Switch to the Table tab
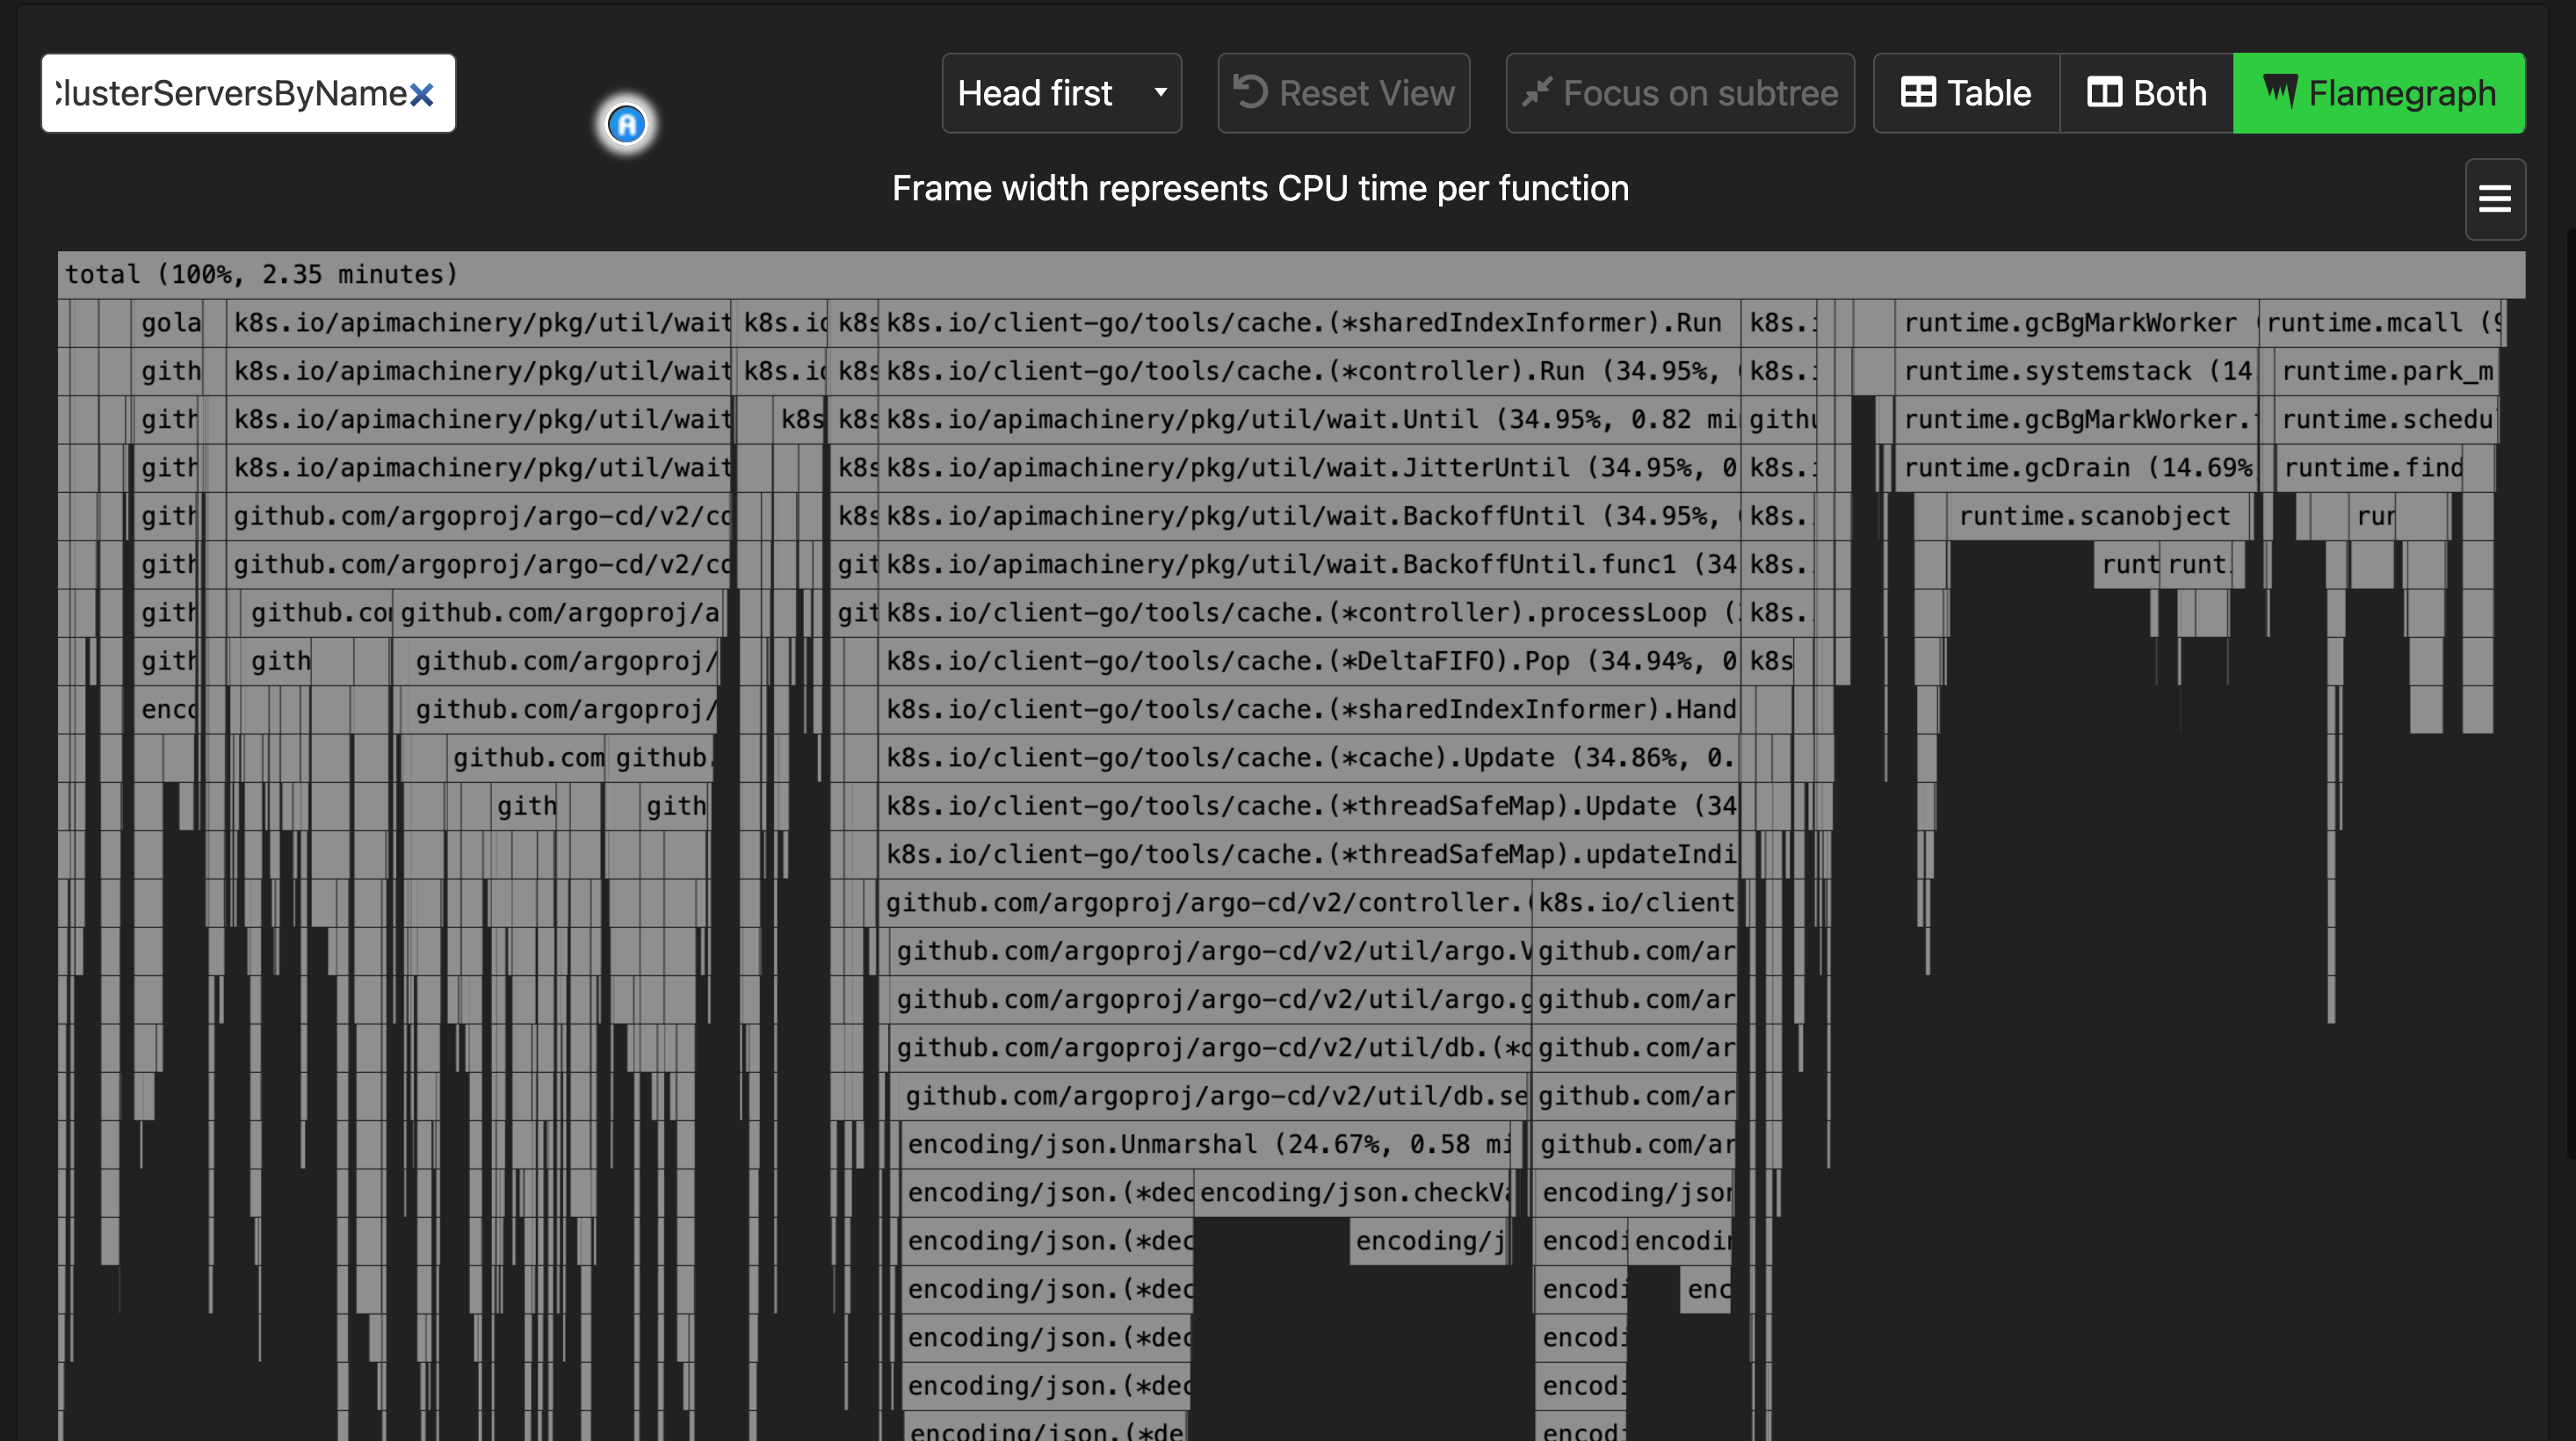Viewport: 2576px width, 1441px height. pos(1965,92)
